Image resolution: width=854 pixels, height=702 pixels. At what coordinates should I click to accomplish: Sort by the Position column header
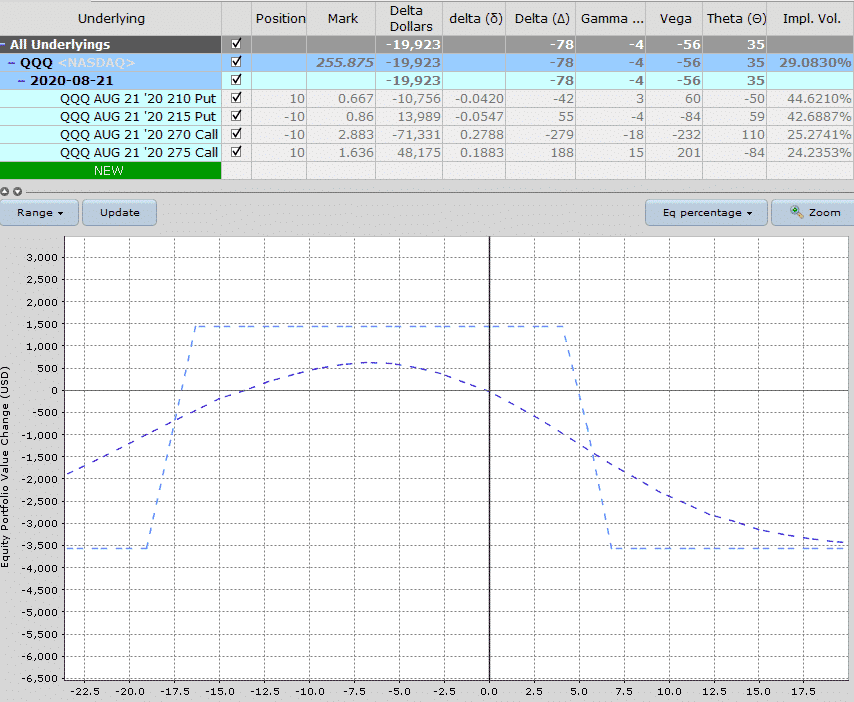point(279,19)
